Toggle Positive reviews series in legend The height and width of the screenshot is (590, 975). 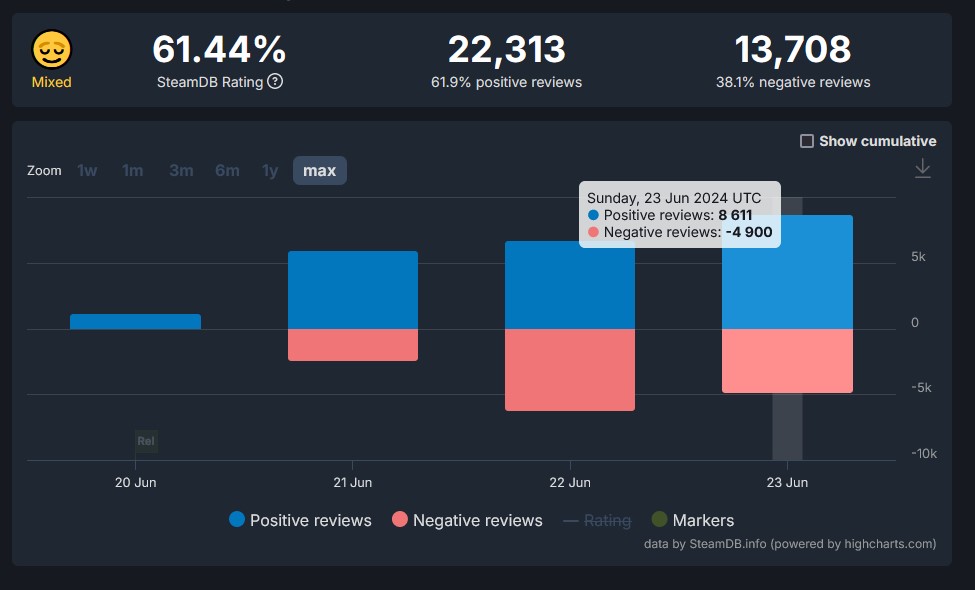300,520
